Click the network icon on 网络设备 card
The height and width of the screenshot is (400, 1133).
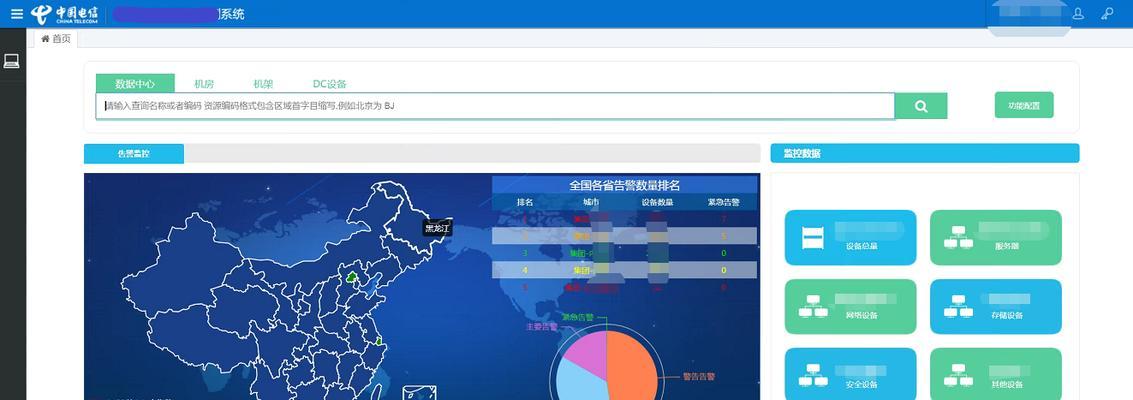[813, 306]
